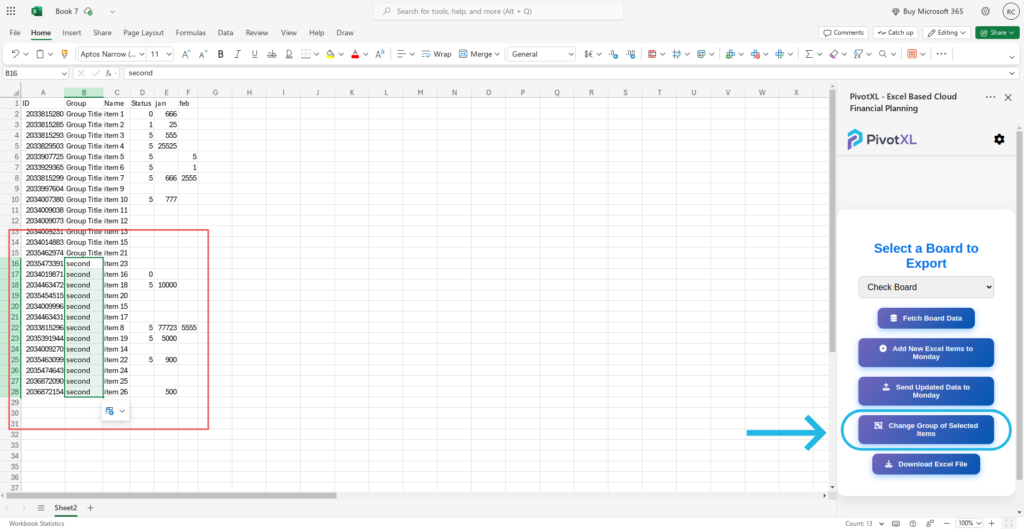Screen dimensions: 1024x529
Task: Open conditional formatting icon
Action: [652, 54]
